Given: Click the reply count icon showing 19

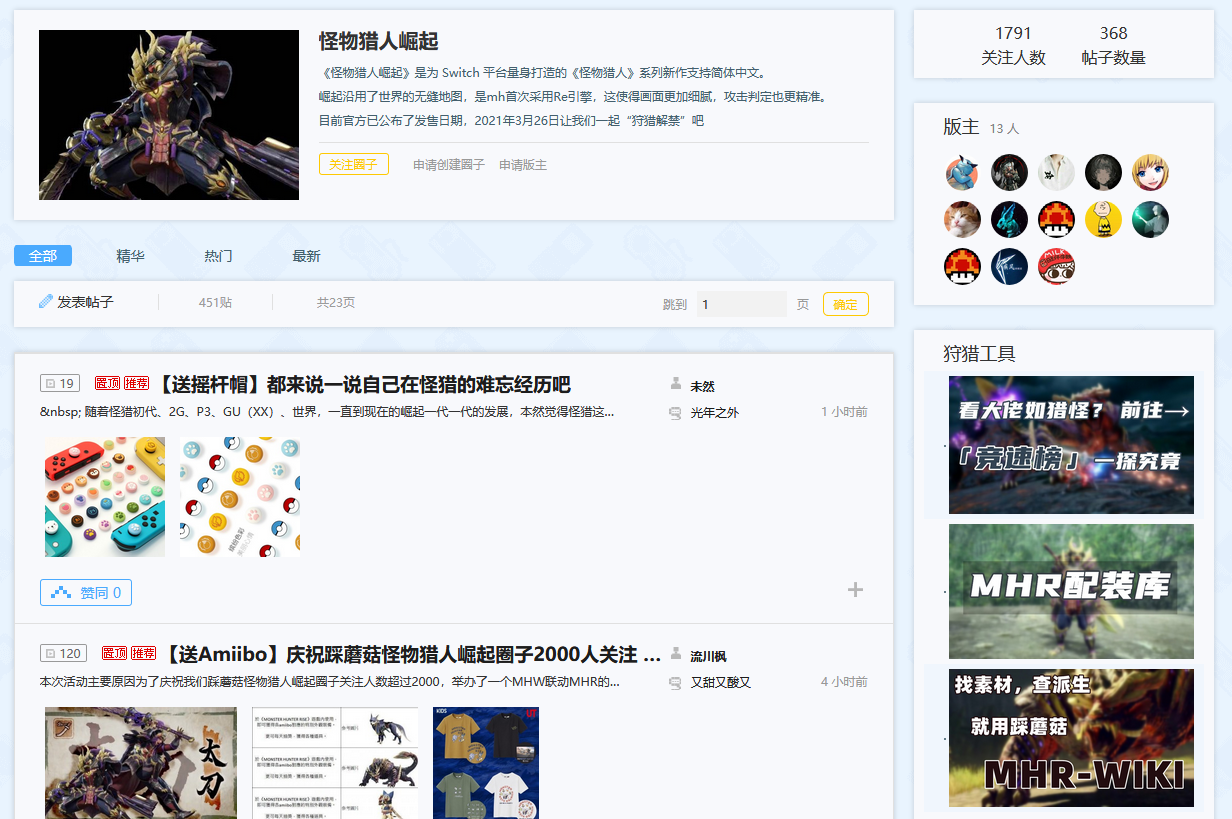Looking at the screenshot, I should click(x=60, y=383).
